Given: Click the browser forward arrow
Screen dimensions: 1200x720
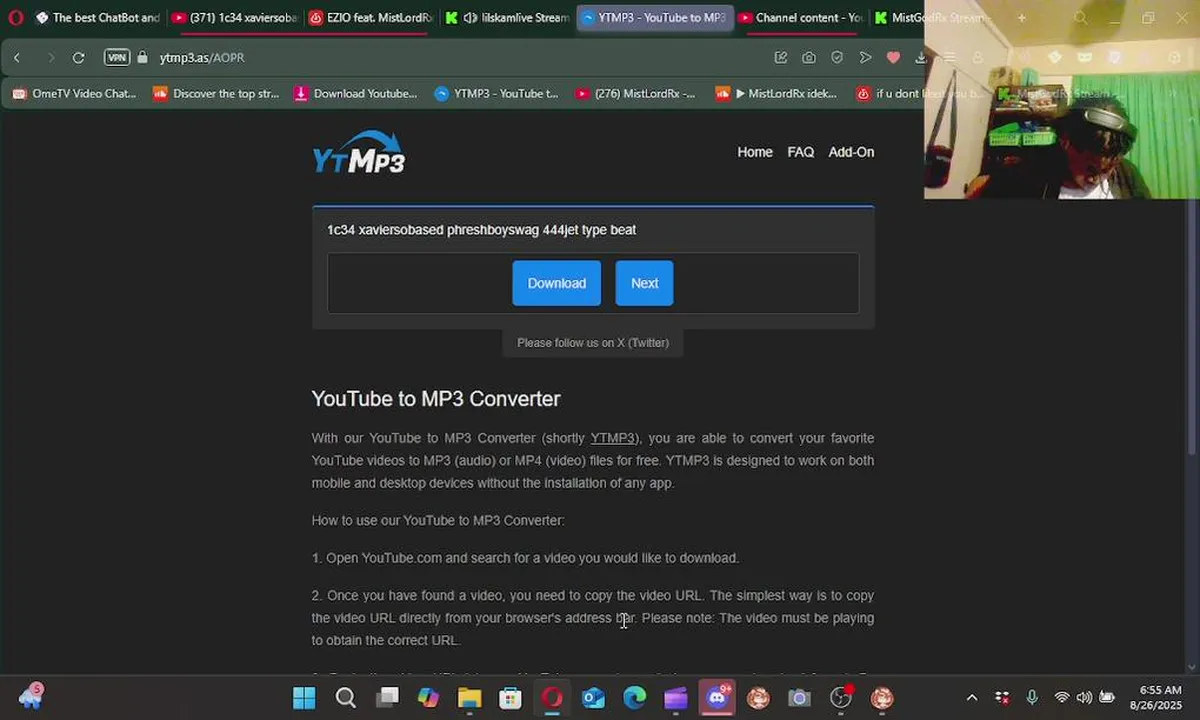Looking at the screenshot, I should pos(51,58).
